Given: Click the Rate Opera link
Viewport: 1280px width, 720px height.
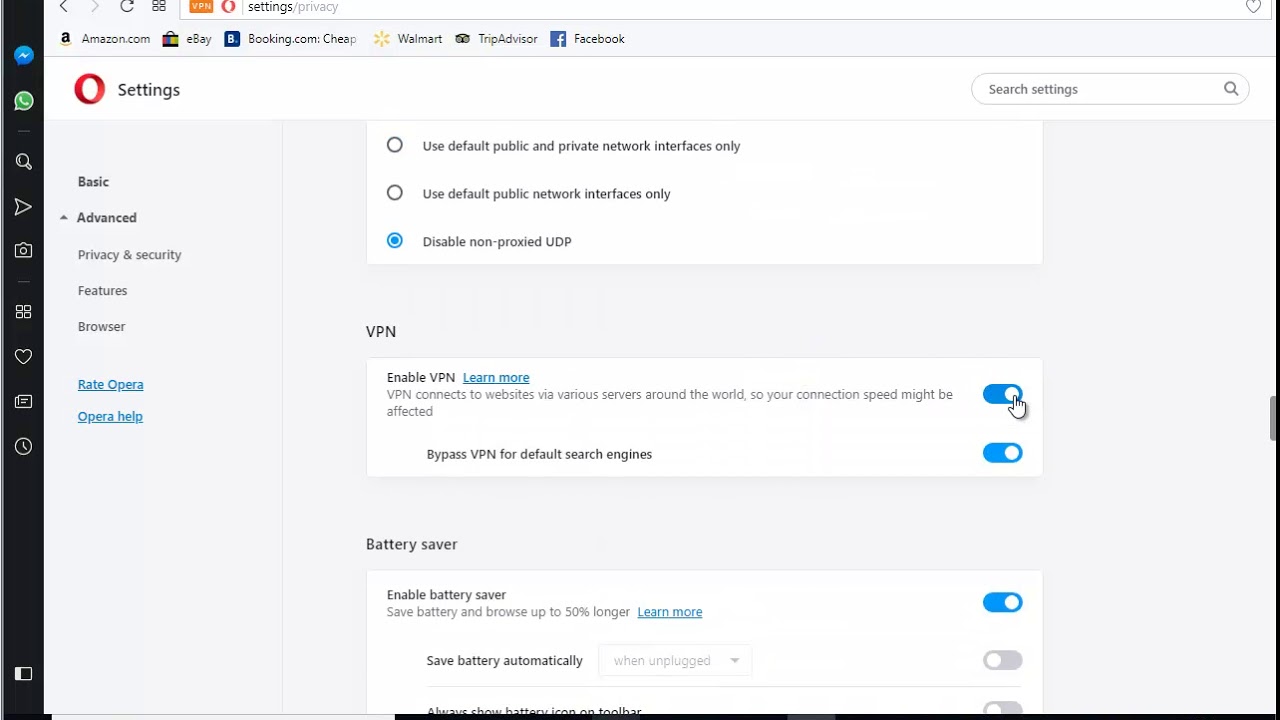Looking at the screenshot, I should click(110, 385).
